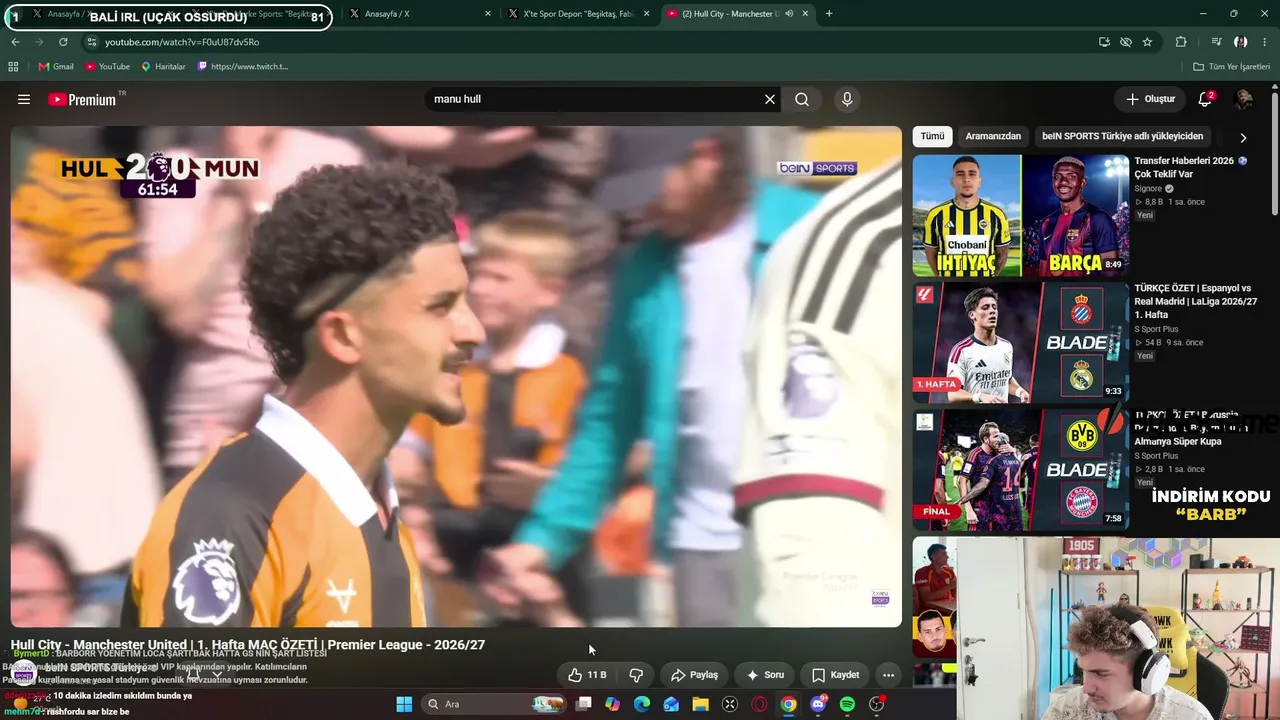Click the Soru ask button
Screen dimensions: 1280x720
(x=765, y=675)
